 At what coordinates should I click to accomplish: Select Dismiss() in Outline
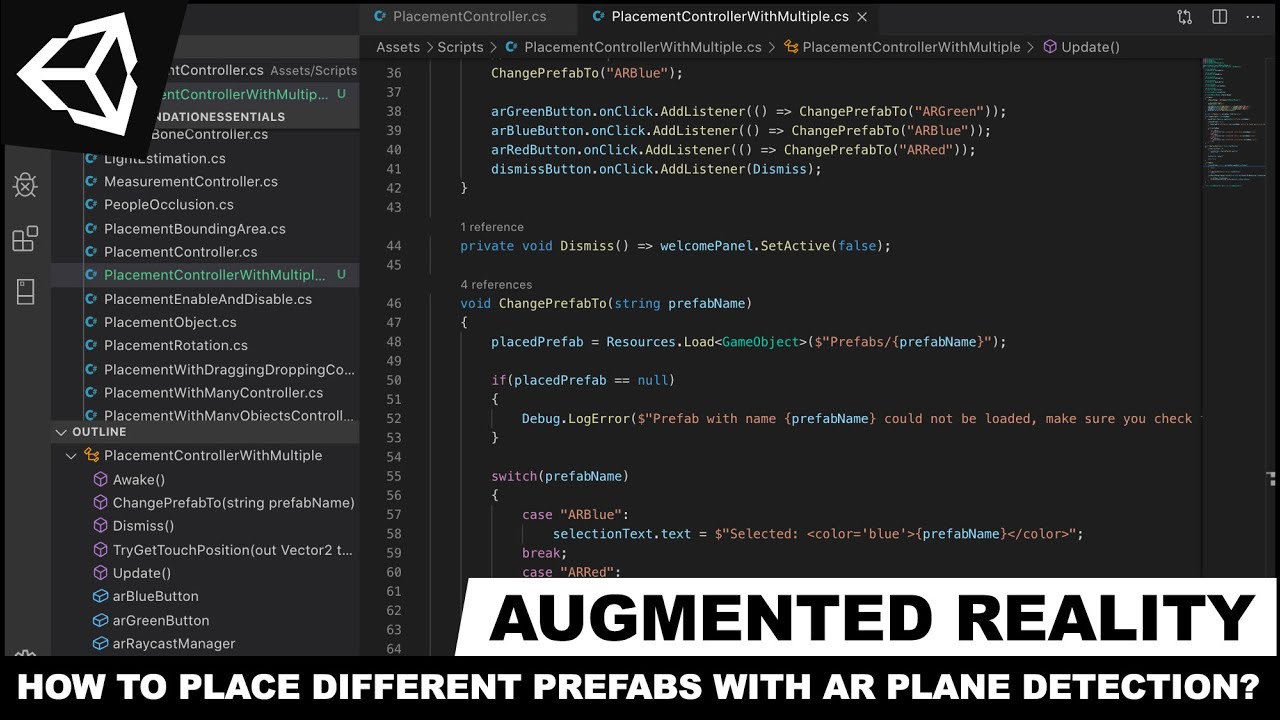(143, 525)
